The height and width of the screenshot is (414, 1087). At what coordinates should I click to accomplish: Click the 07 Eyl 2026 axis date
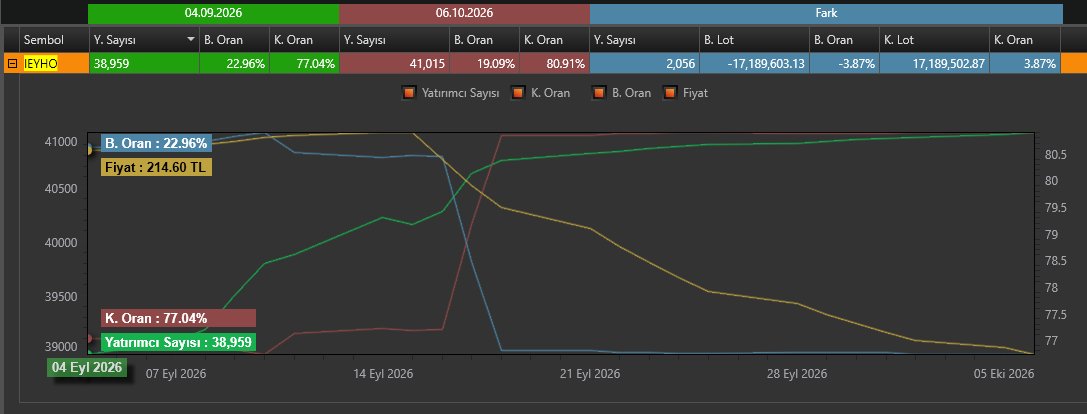(x=176, y=374)
